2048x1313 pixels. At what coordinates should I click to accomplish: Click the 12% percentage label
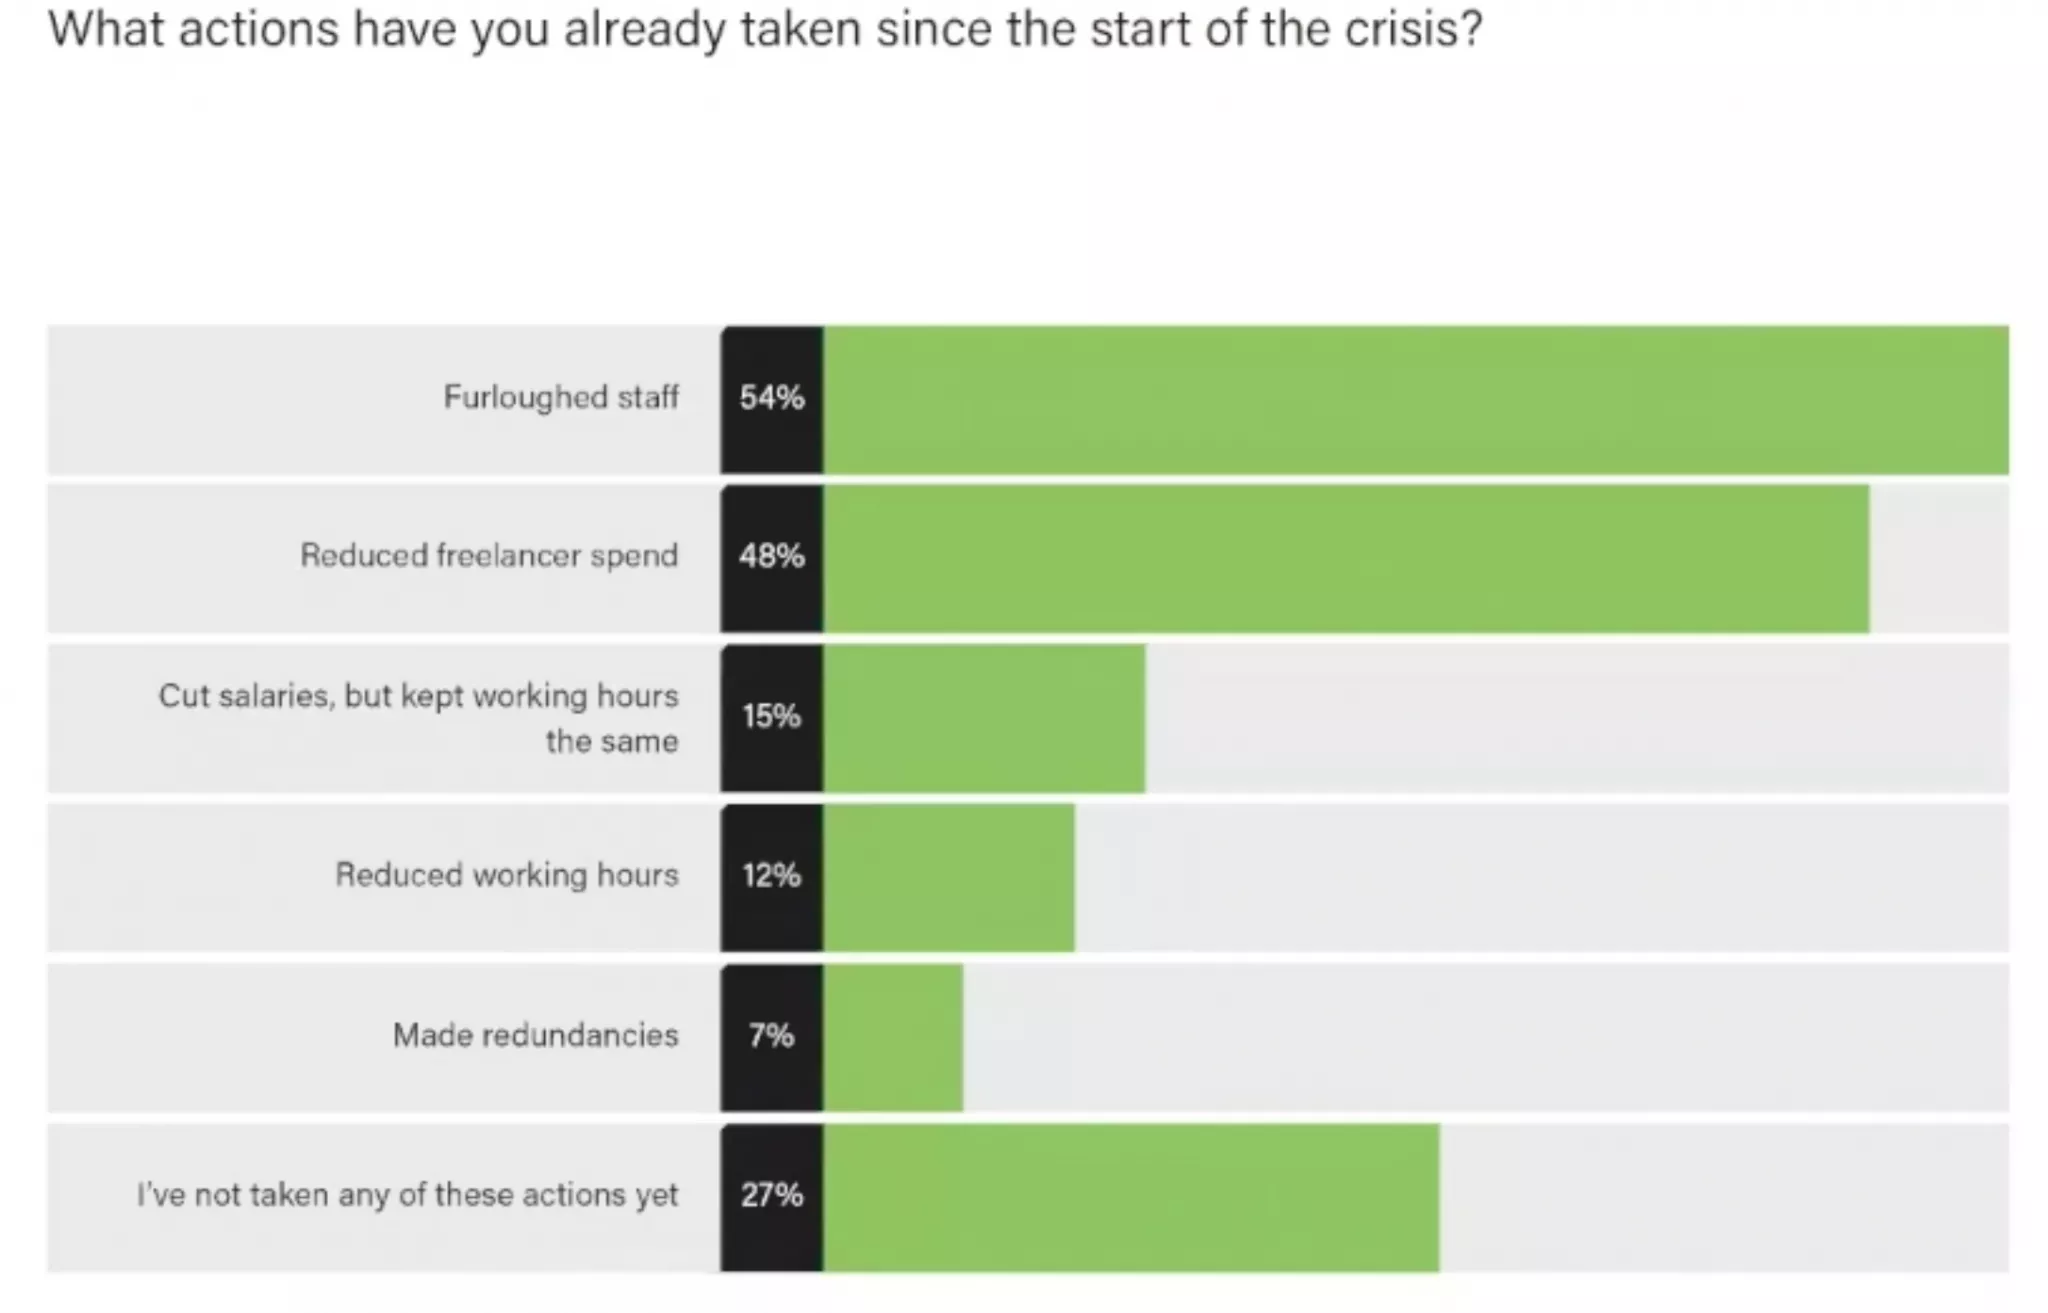pyautogui.click(x=771, y=877)
